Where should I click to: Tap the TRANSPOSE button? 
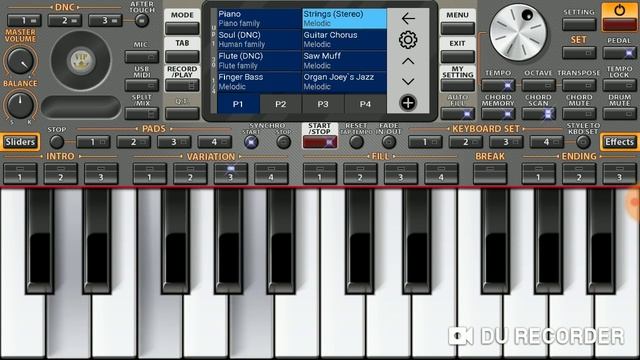(x=579, y=85)
